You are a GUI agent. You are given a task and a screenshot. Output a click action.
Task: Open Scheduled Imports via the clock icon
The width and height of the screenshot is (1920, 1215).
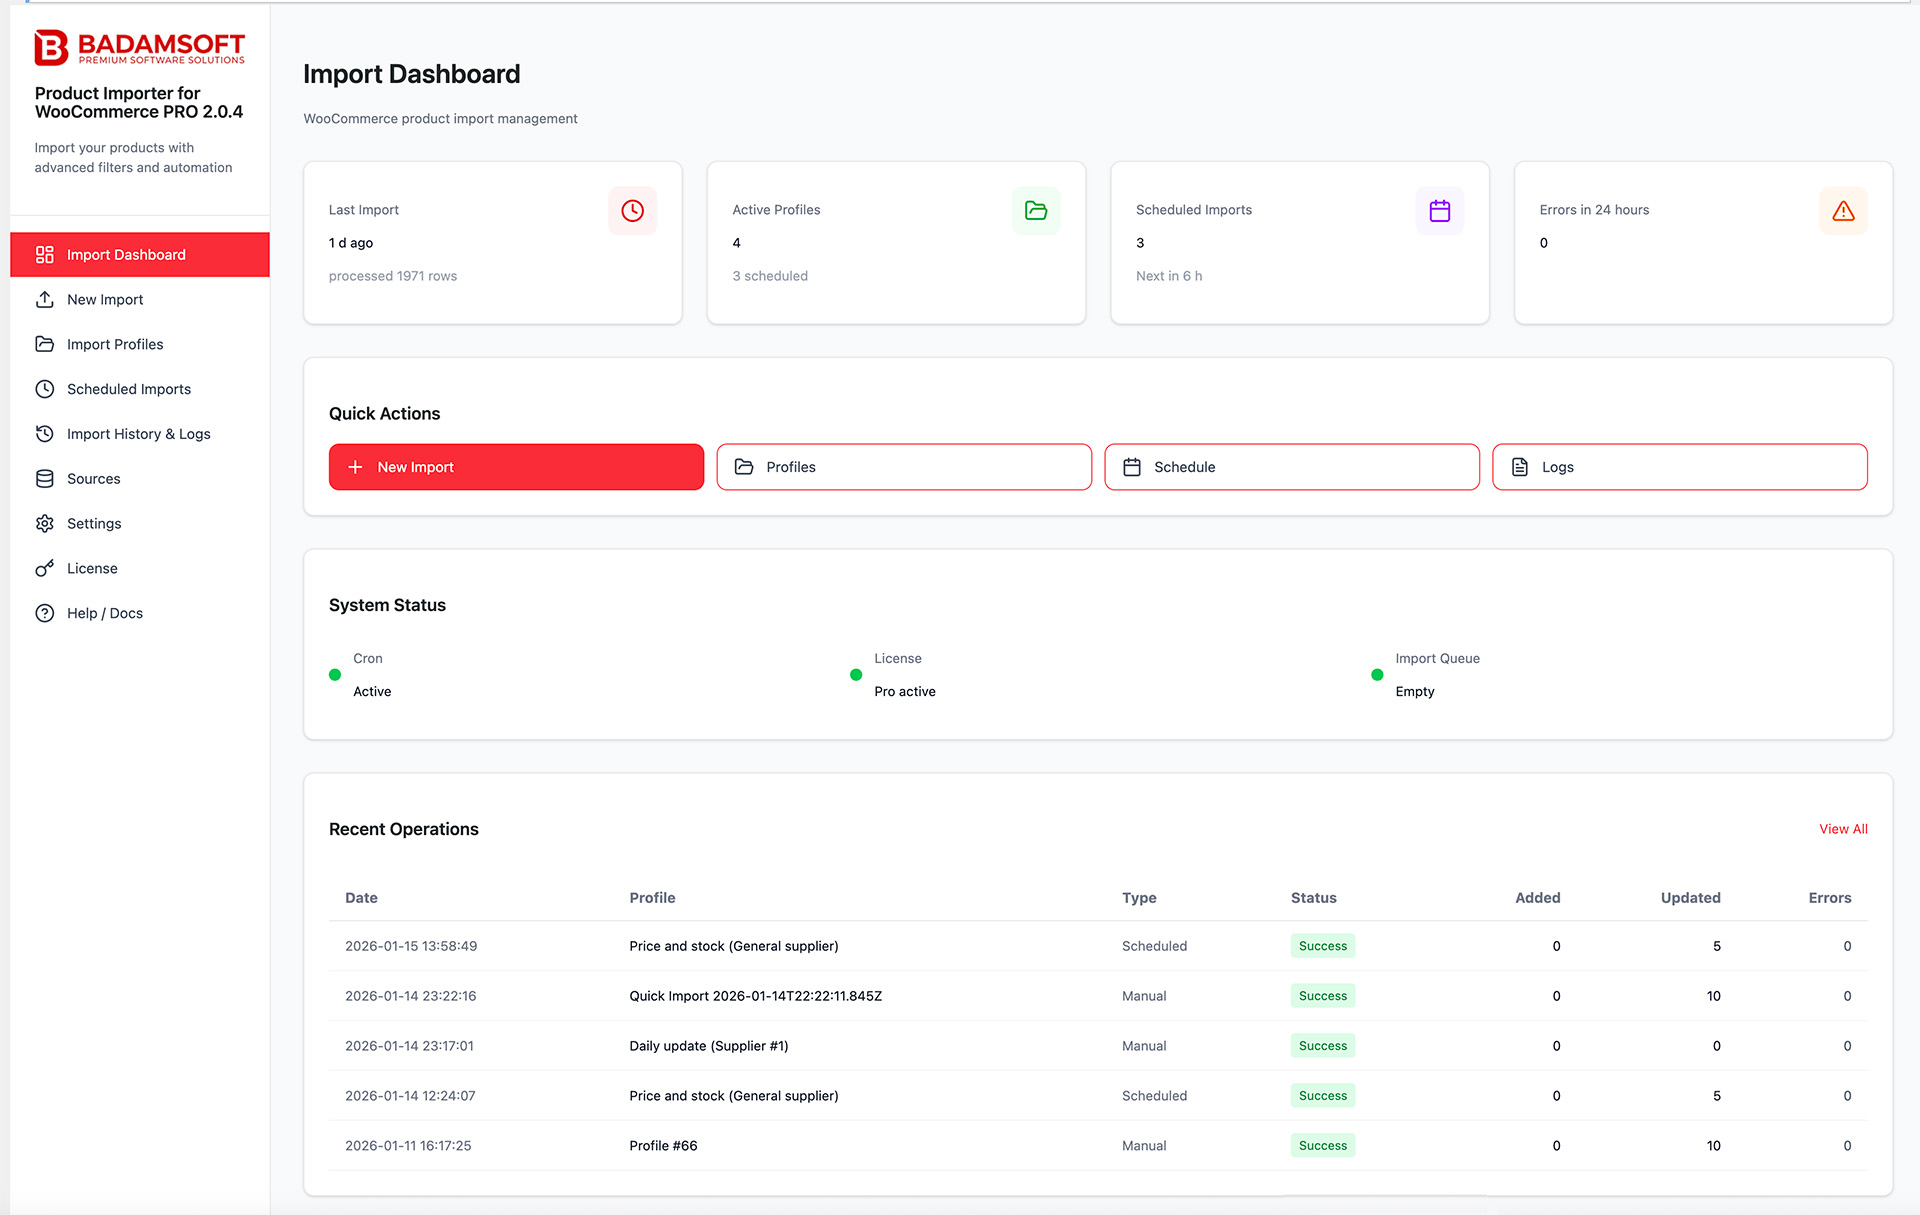[44, 389]
